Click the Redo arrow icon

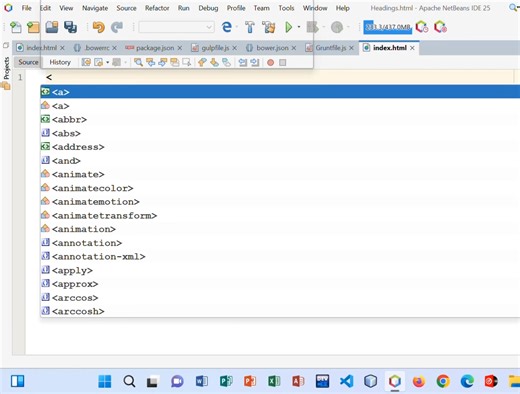point(117,27)
